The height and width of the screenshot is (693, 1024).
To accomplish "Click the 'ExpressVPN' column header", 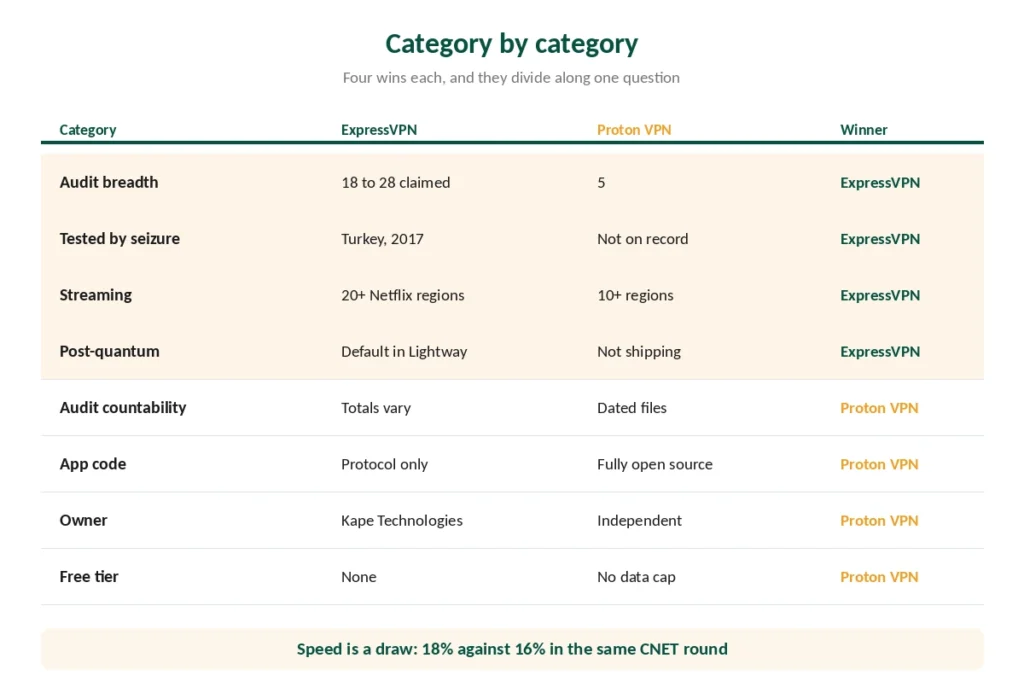I will pos(379,129).
